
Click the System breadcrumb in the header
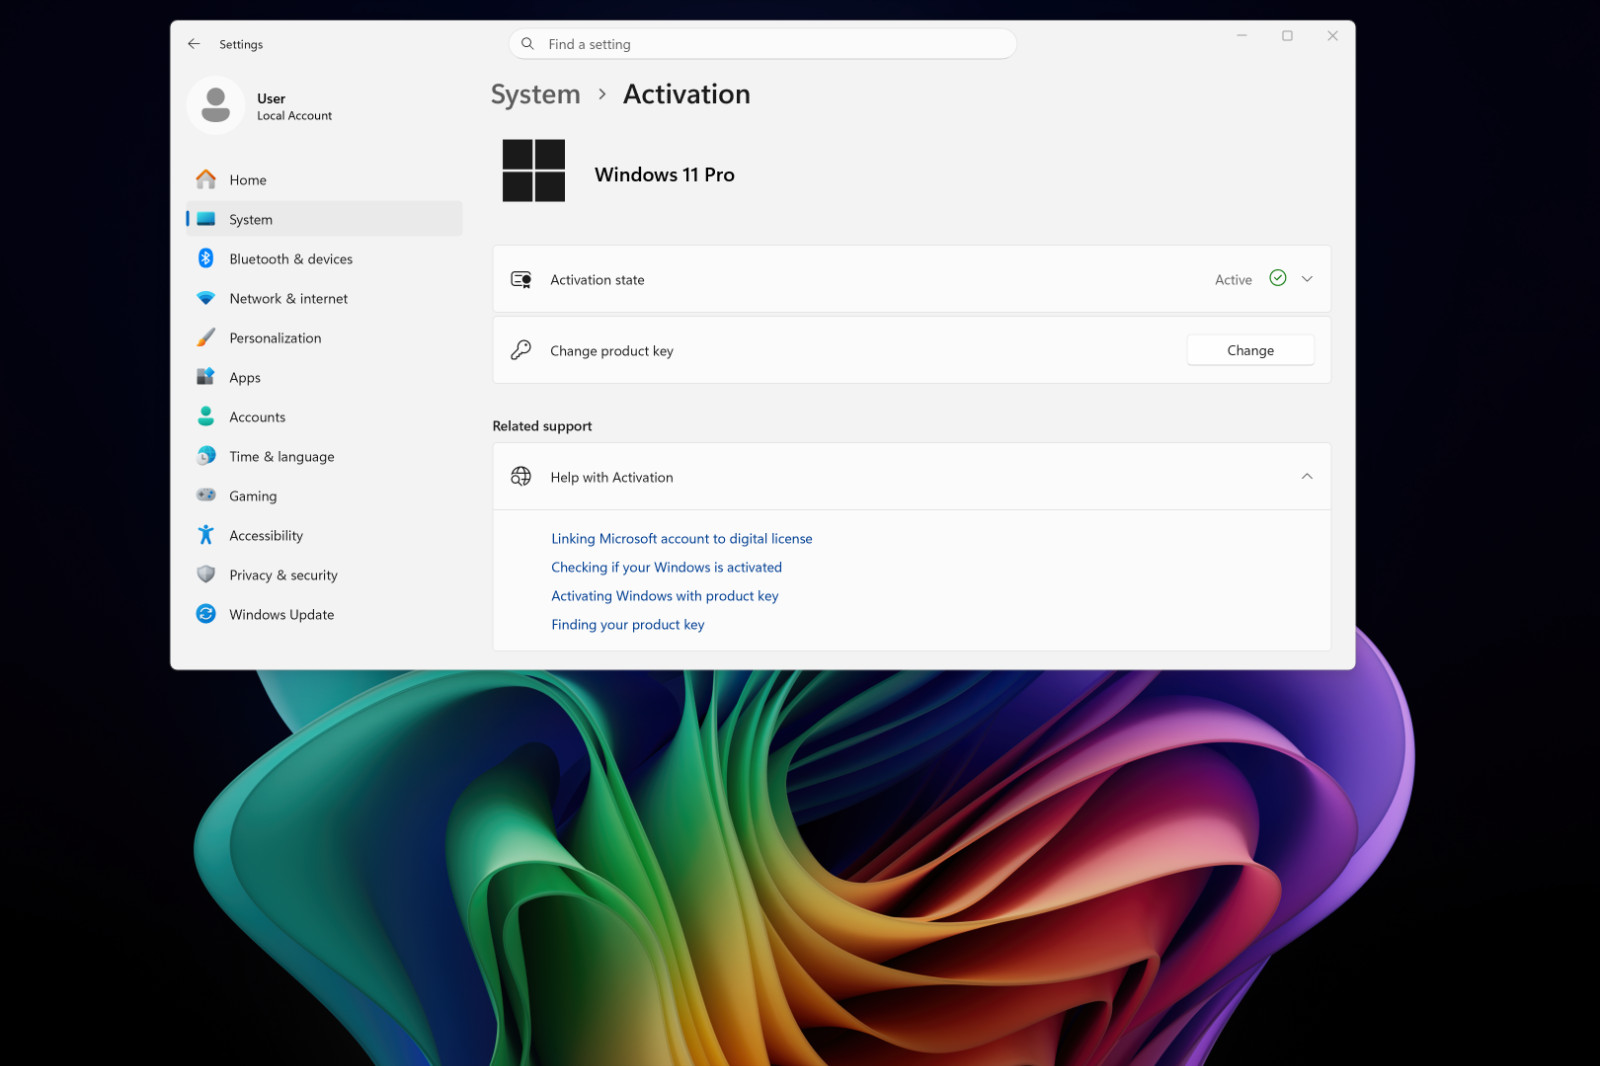(x=535, y=94)
